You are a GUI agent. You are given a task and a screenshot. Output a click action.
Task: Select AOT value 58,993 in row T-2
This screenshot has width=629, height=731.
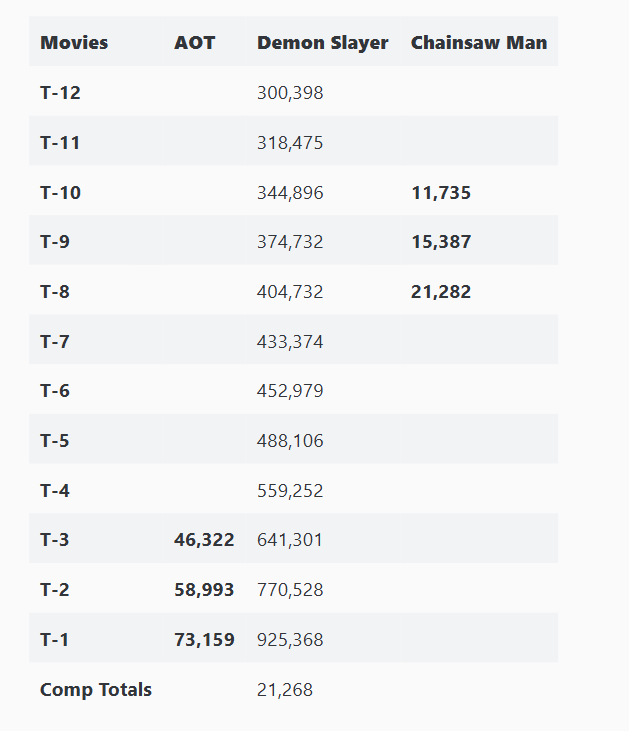tap(204, 590)
